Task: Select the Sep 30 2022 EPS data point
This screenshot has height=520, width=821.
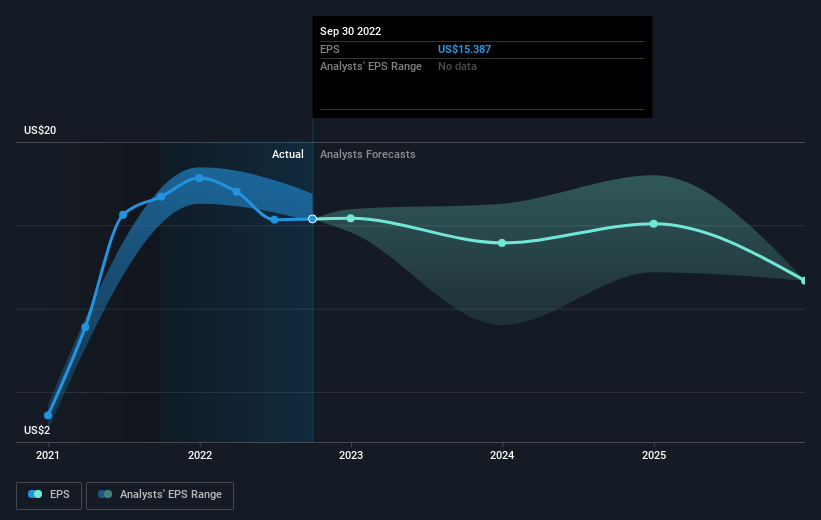Action: point(313,219)
